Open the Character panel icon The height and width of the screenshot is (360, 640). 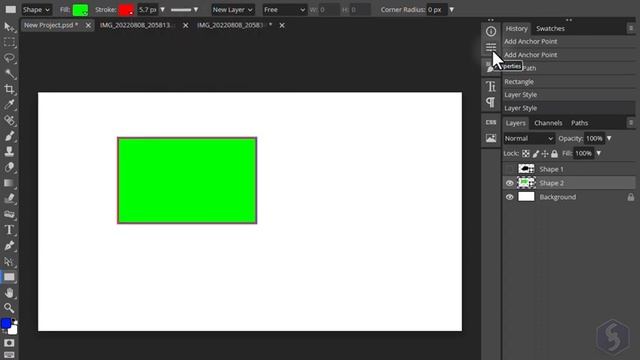point(491,86)
